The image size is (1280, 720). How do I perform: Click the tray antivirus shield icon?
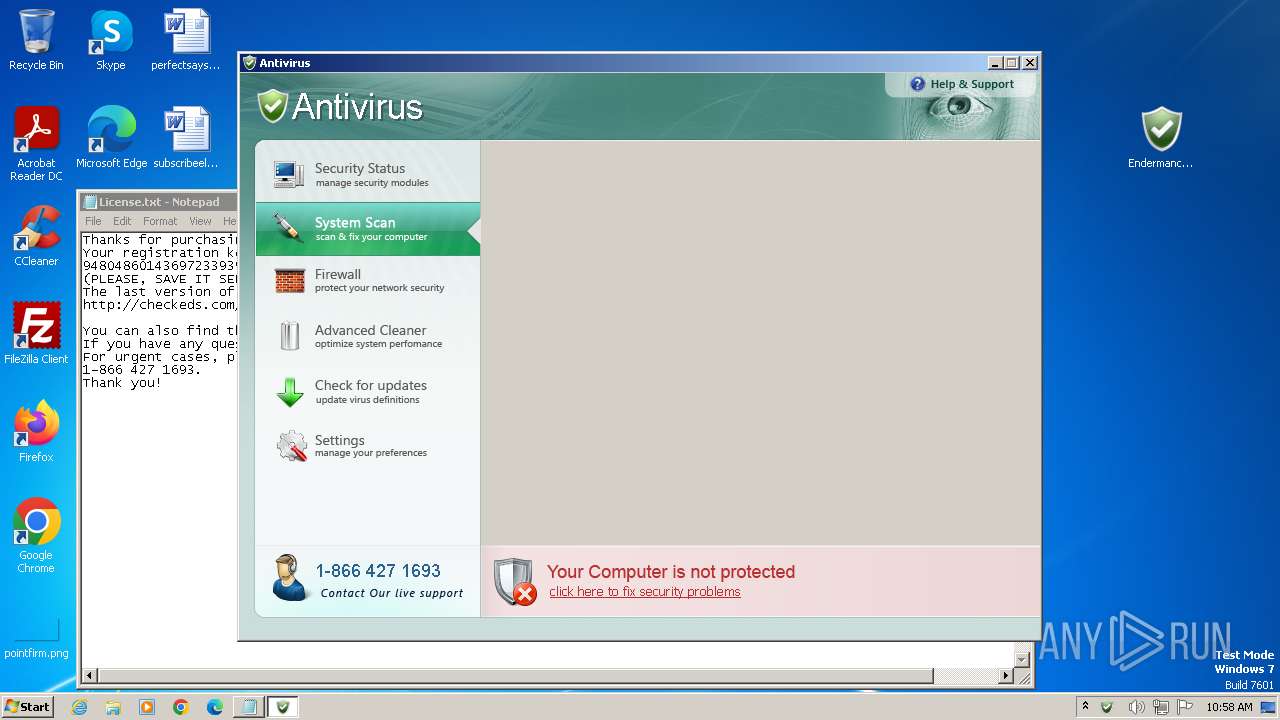[x=1107, y=707]
